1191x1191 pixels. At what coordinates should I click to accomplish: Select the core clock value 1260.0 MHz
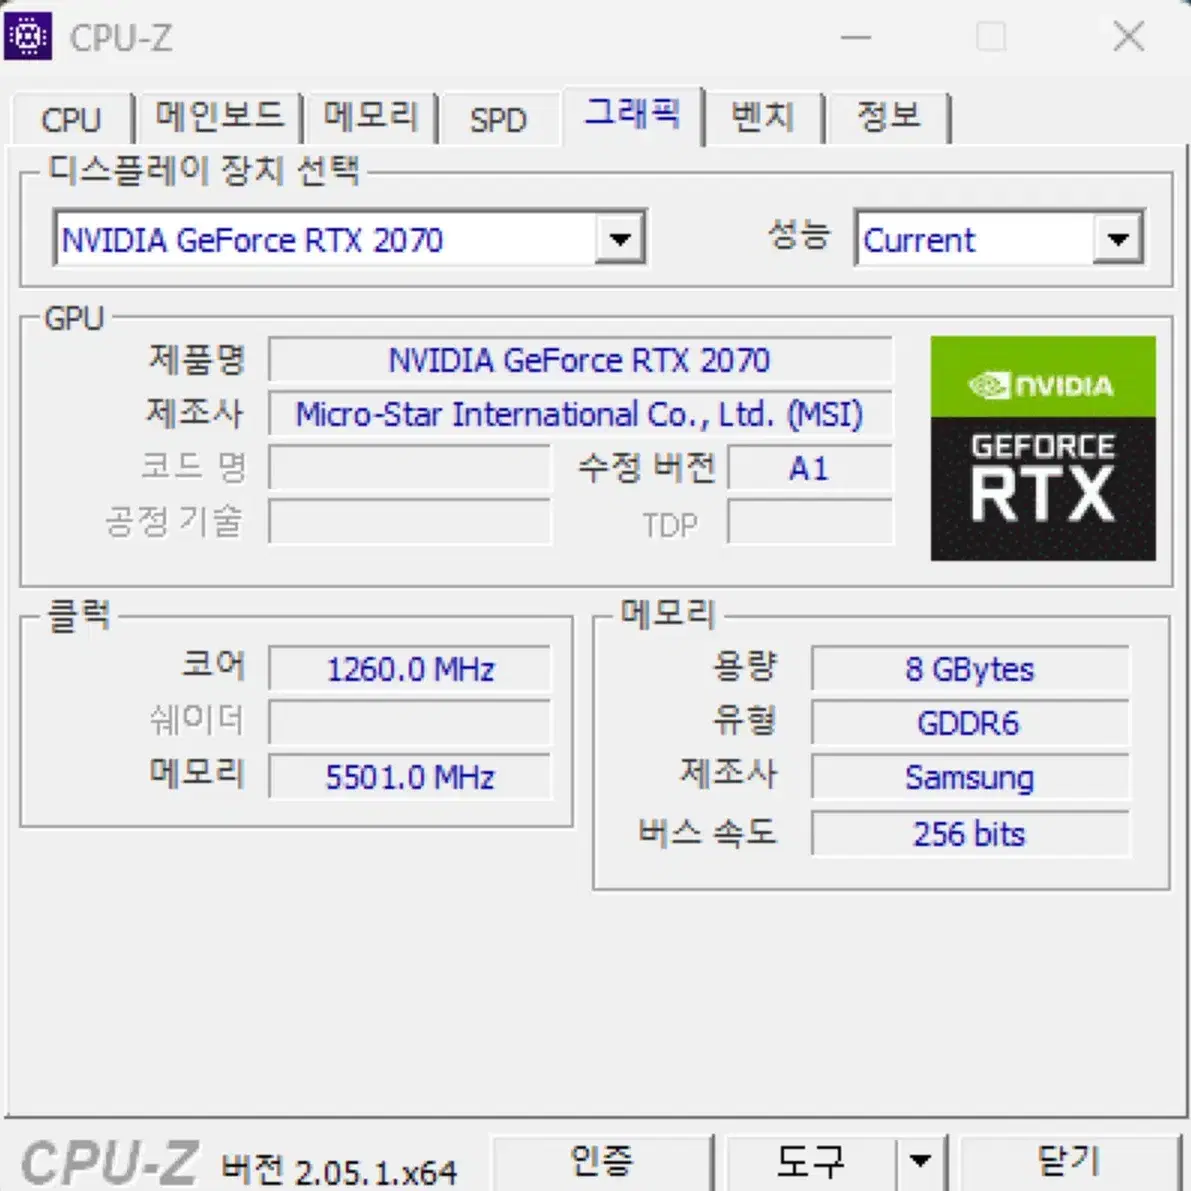410,668
